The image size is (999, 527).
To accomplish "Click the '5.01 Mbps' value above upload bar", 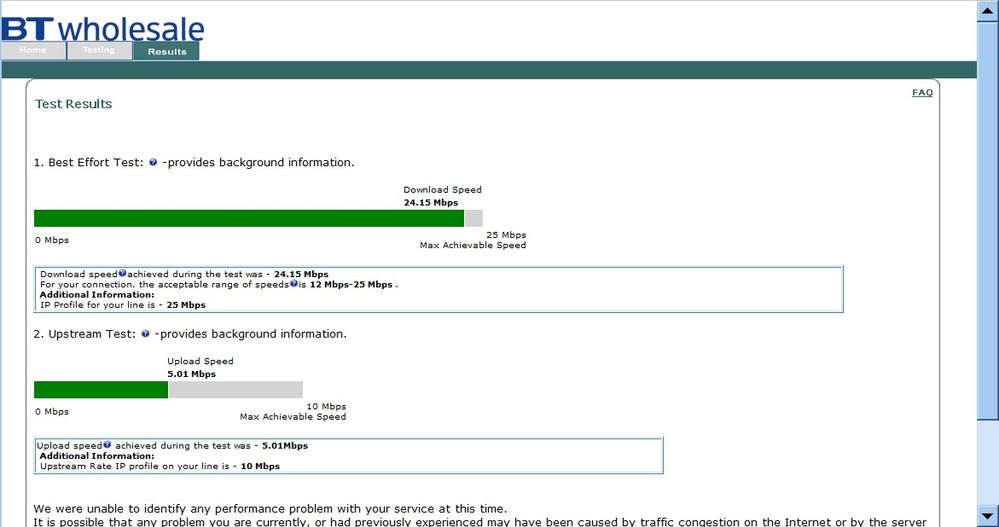I will (x=192, y=374).
